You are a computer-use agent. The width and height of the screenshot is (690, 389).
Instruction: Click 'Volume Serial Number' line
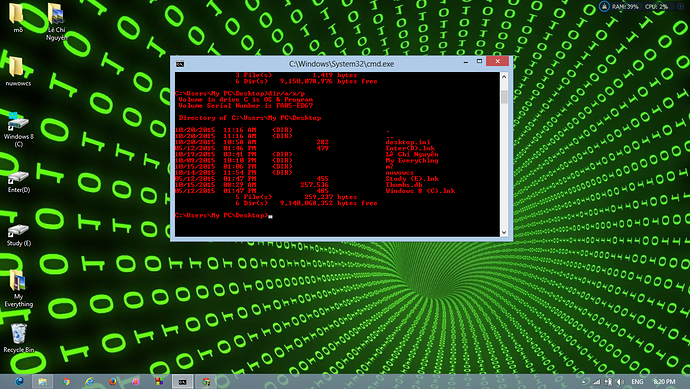(246, 106)
